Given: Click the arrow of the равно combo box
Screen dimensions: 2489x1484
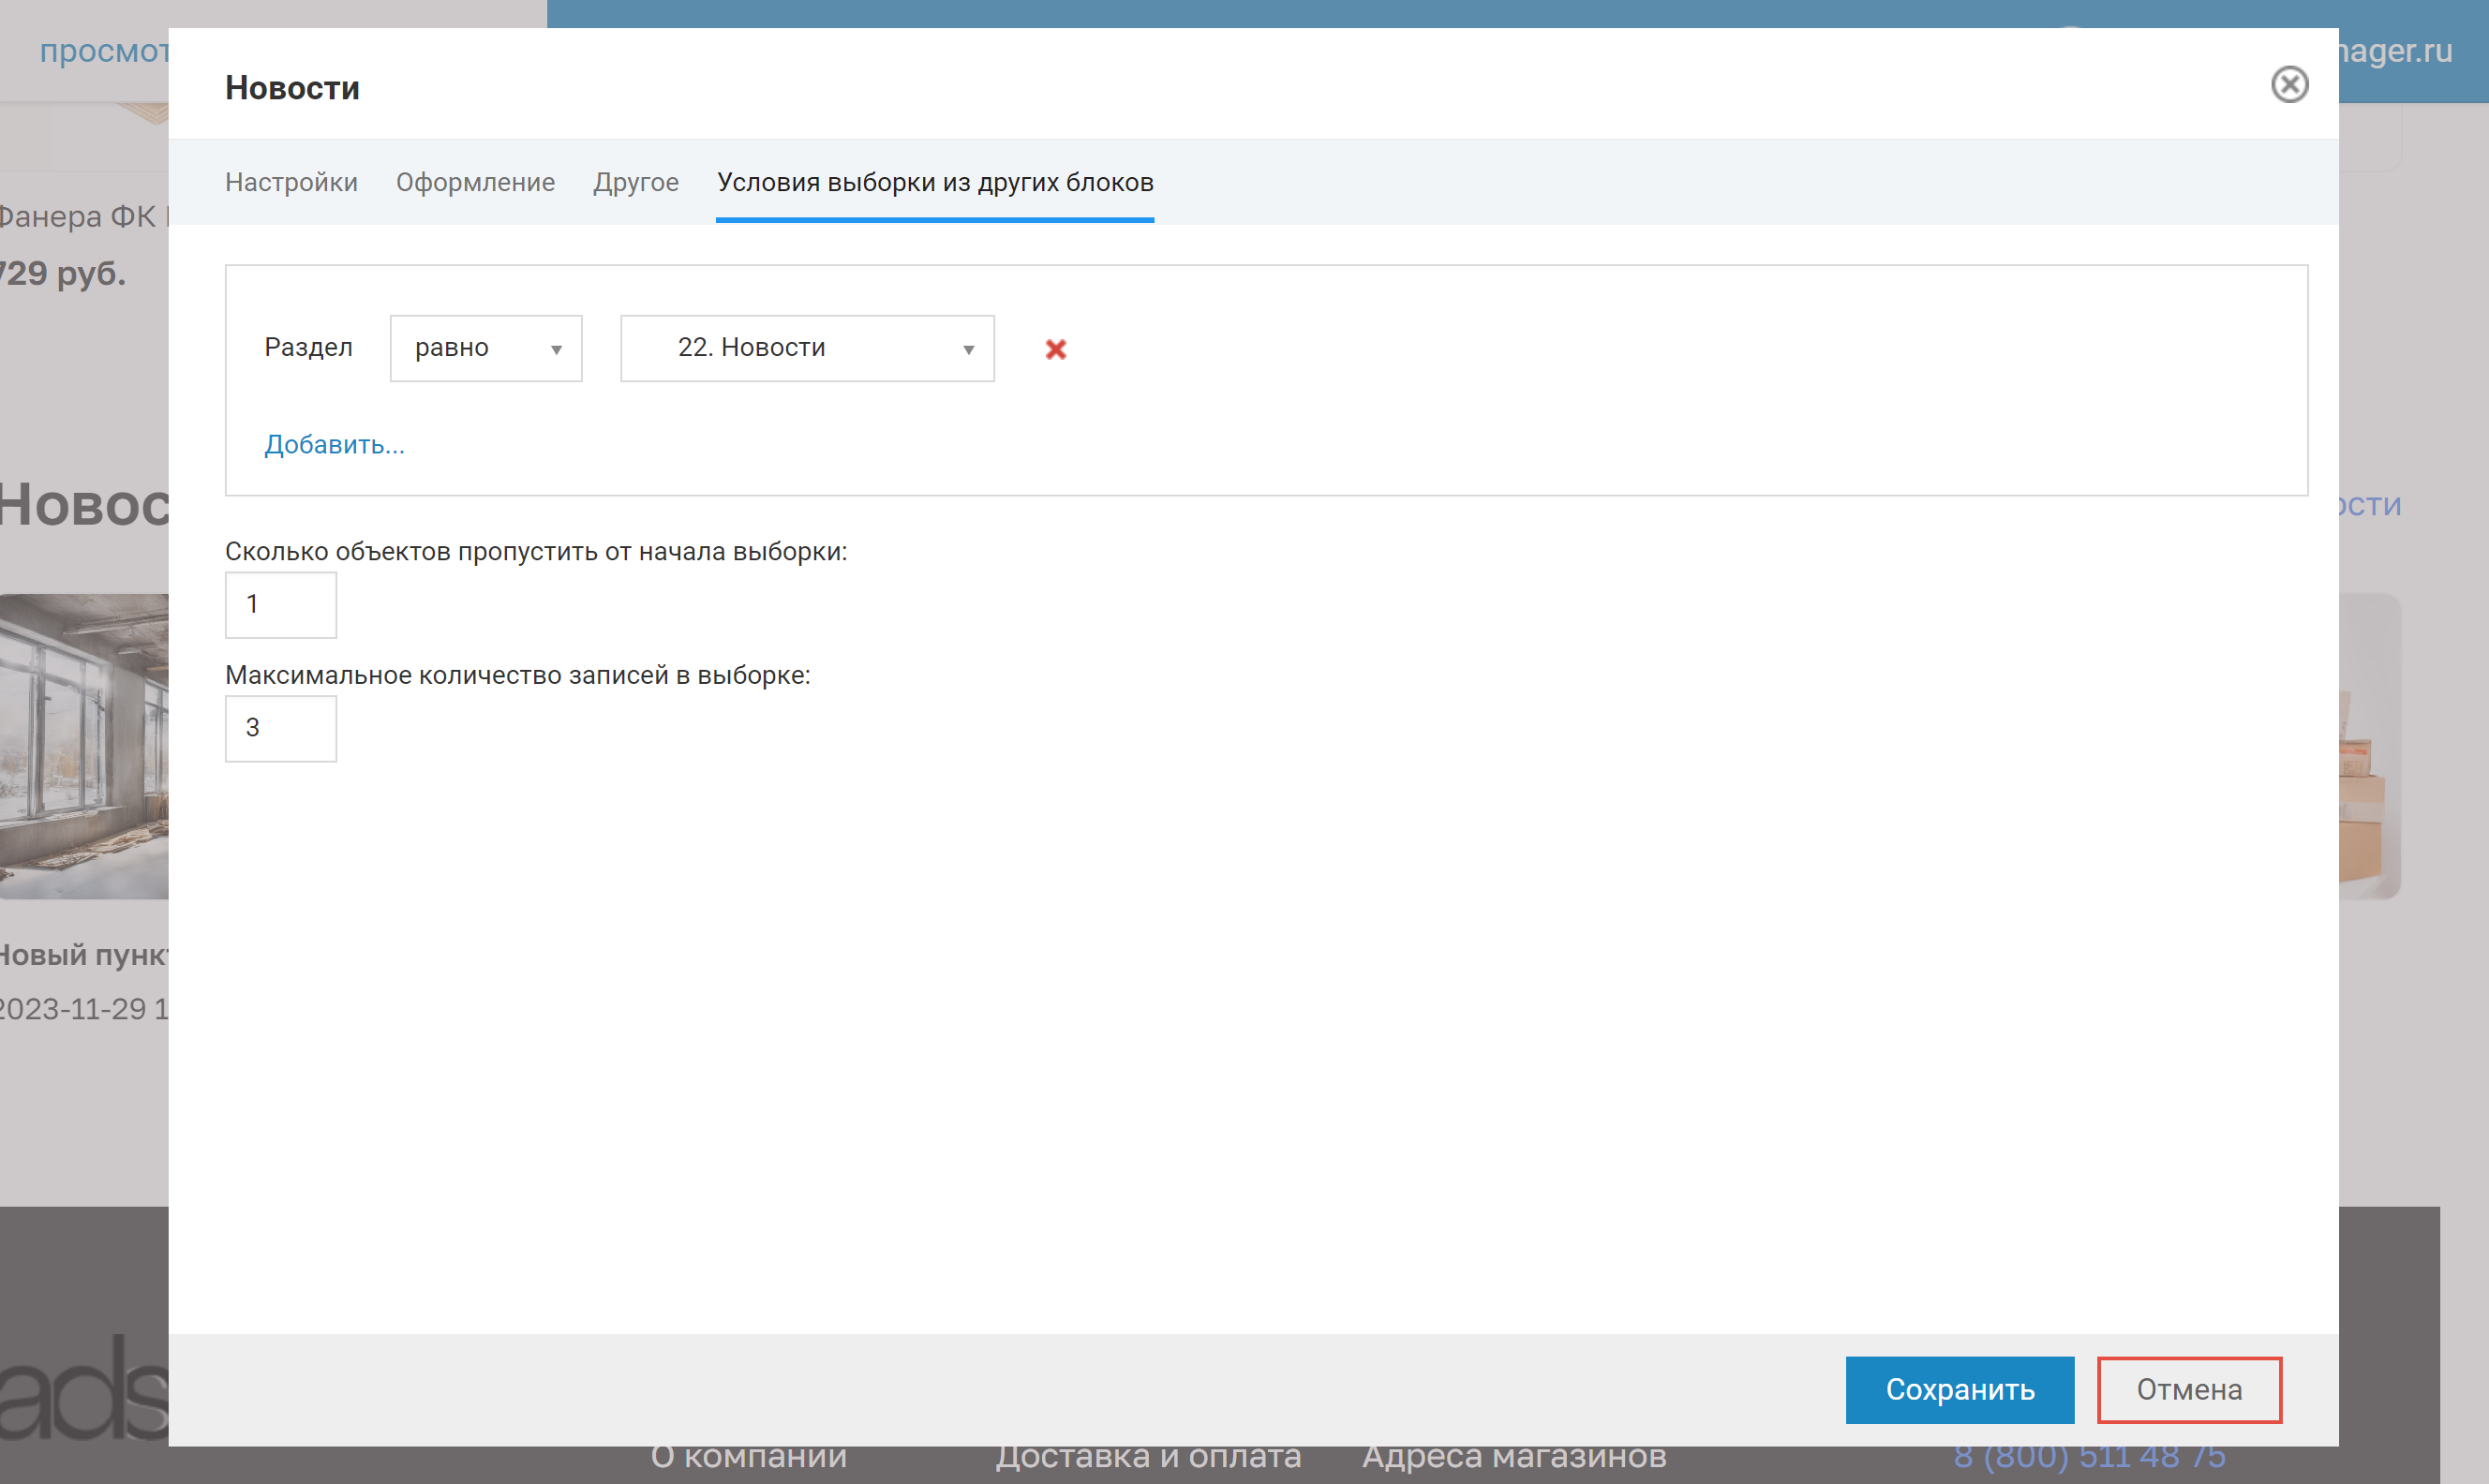Looking at the screenshot, I should click(556, 349).
